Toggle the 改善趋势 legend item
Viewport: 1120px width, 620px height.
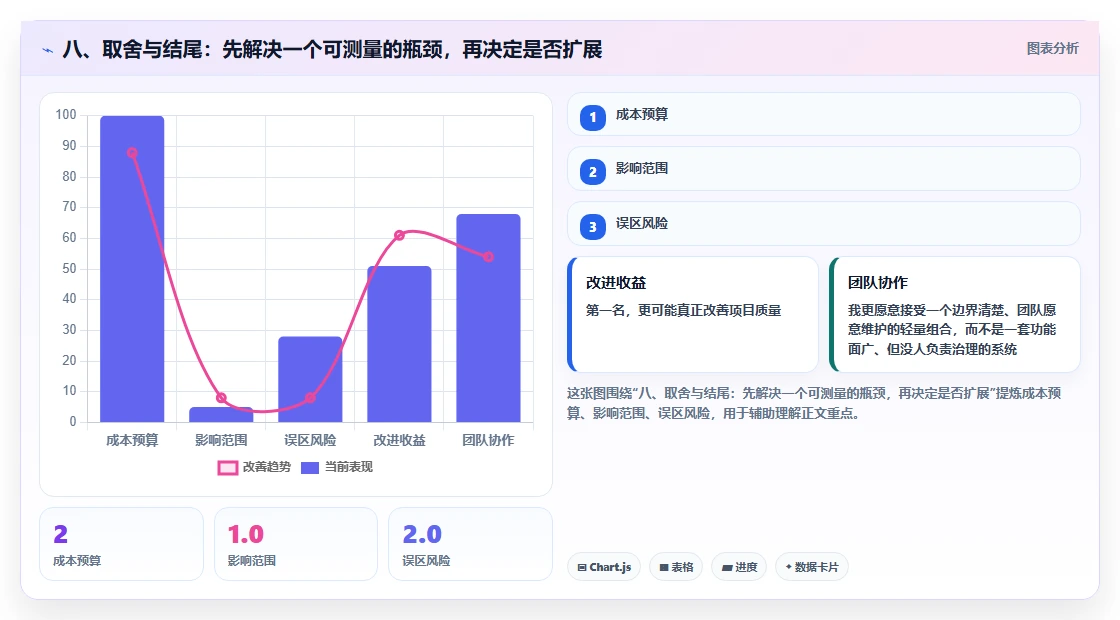coord(254,467)
